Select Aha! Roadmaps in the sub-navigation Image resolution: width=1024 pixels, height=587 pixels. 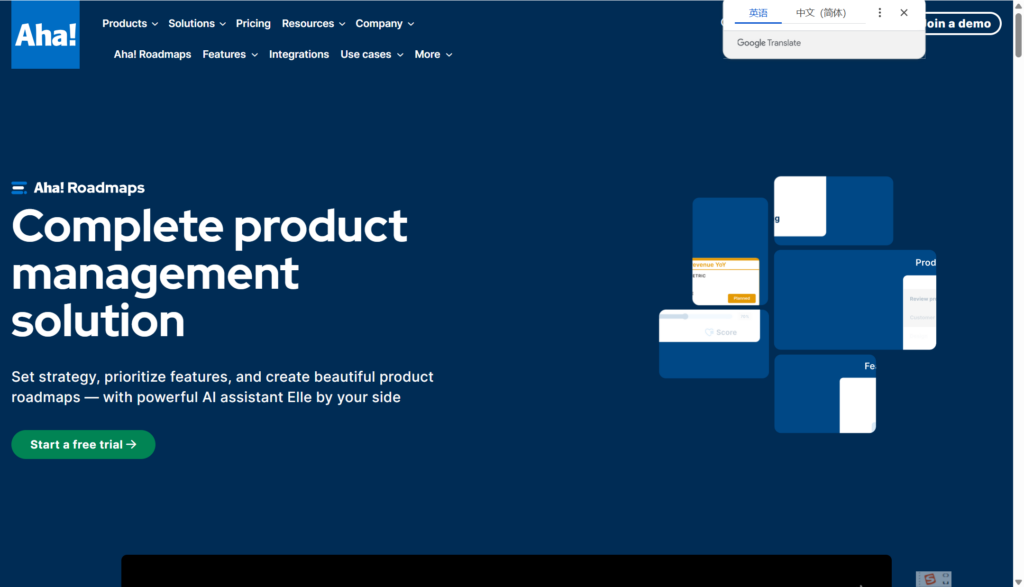152,54
